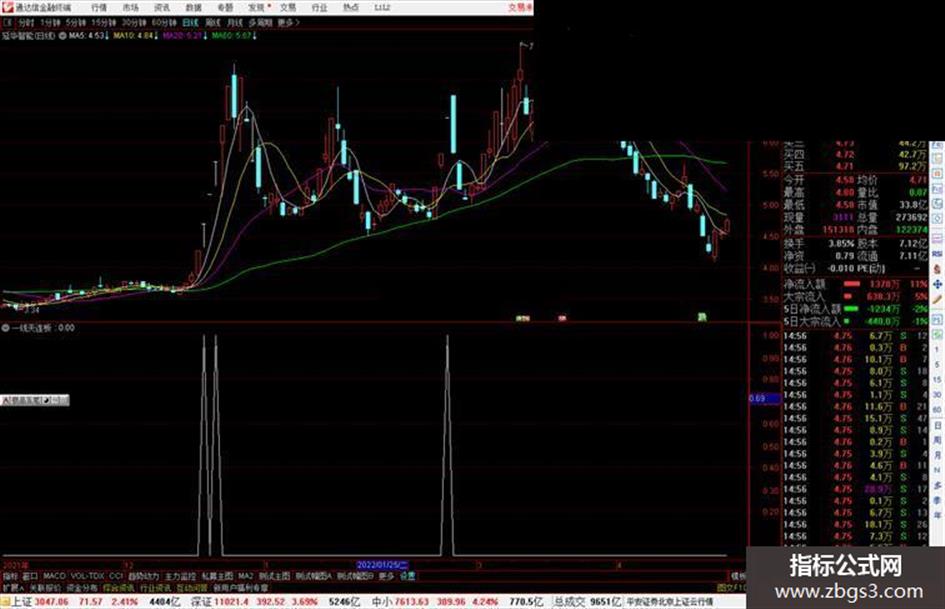The width and height of the screenshot is (945, 609).
Task: Click the 2022/01/25 date marker on time axis
Action: tap(382, 565)
